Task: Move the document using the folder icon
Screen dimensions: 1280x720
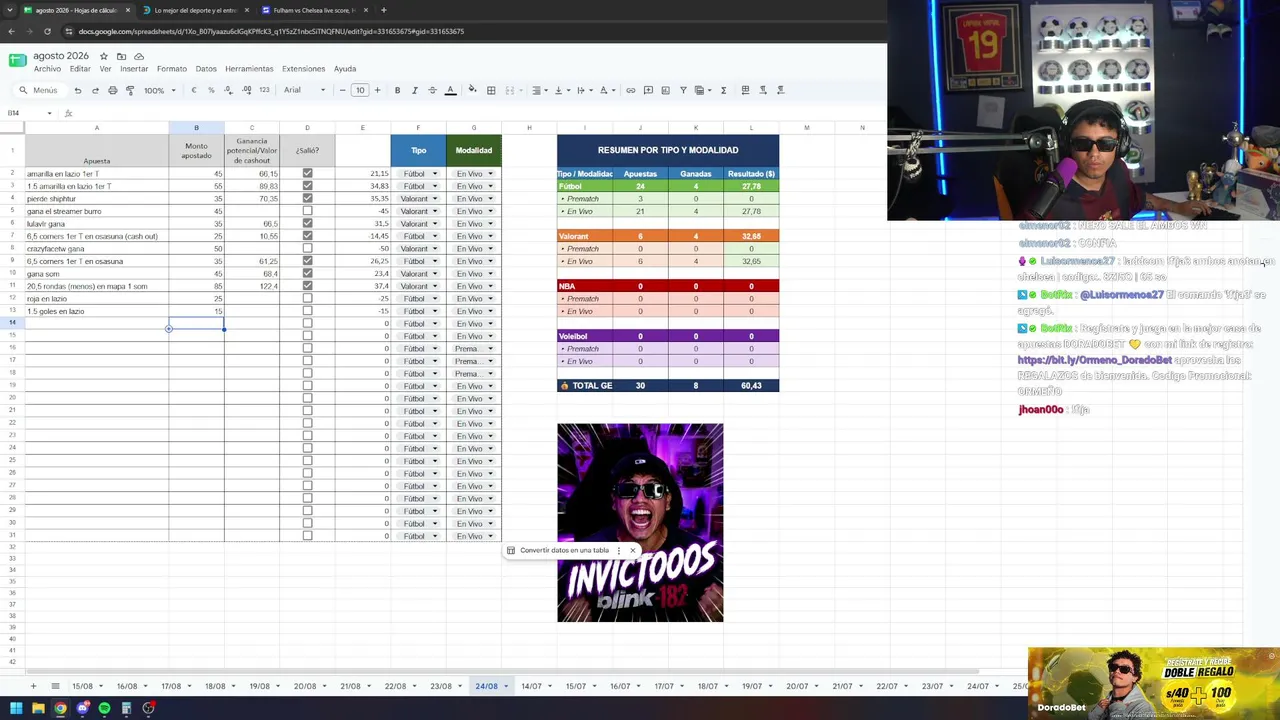Action: pyautogui.click(x=121, y=56)
